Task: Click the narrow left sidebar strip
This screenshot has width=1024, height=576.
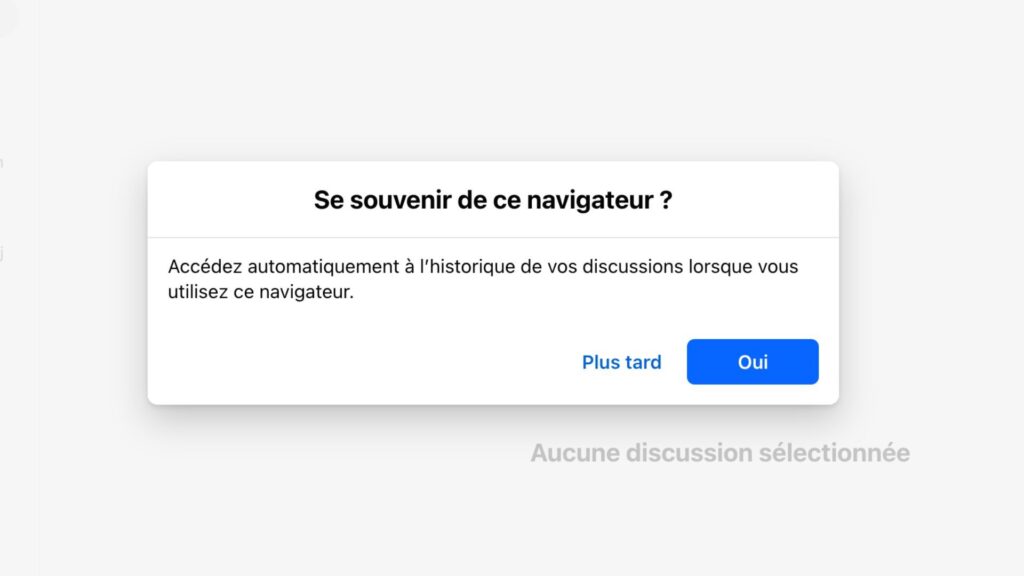Action: [x=18, y=288]
